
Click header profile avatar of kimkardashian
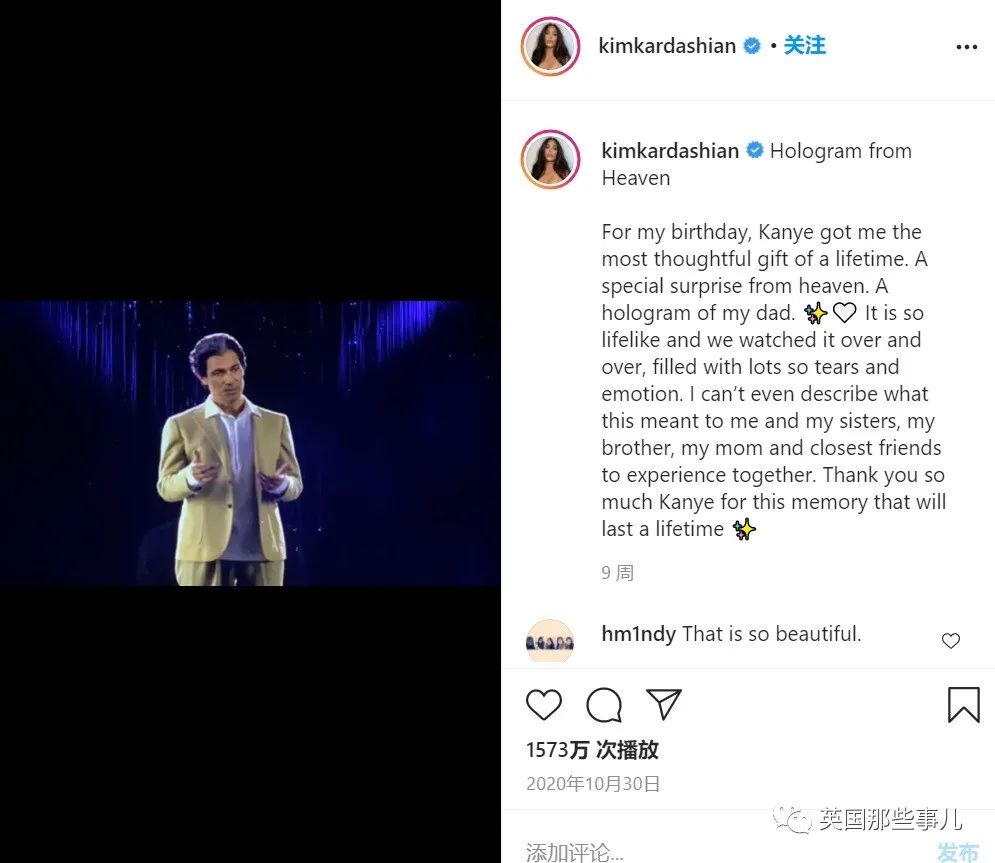[x=550, y=46]
